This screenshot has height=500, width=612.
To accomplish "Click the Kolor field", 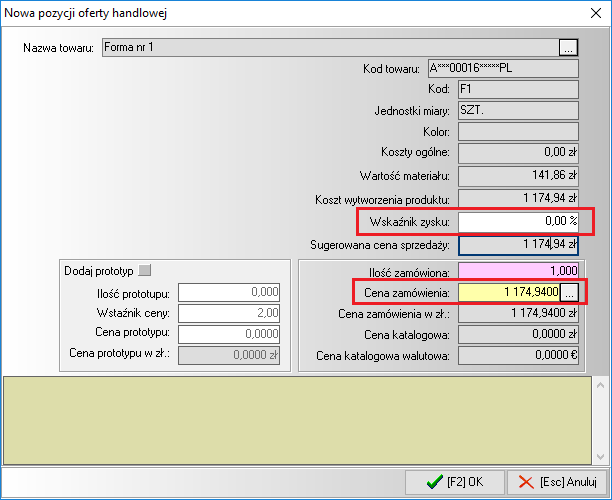I will click(x=517, y=131).
